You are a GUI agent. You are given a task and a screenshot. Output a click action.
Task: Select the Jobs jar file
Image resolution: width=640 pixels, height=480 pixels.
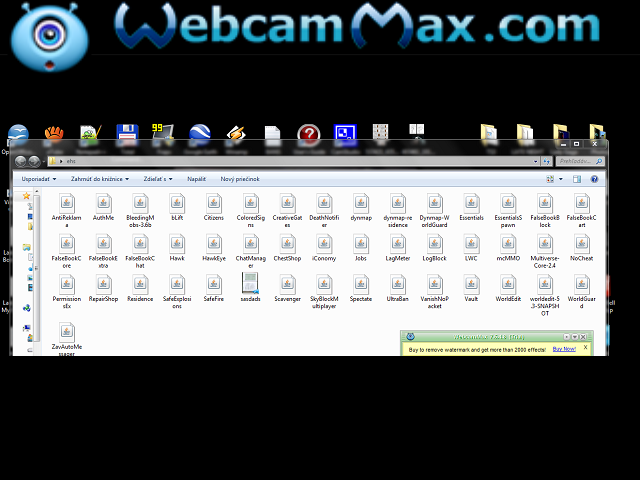tap(361, 248)
